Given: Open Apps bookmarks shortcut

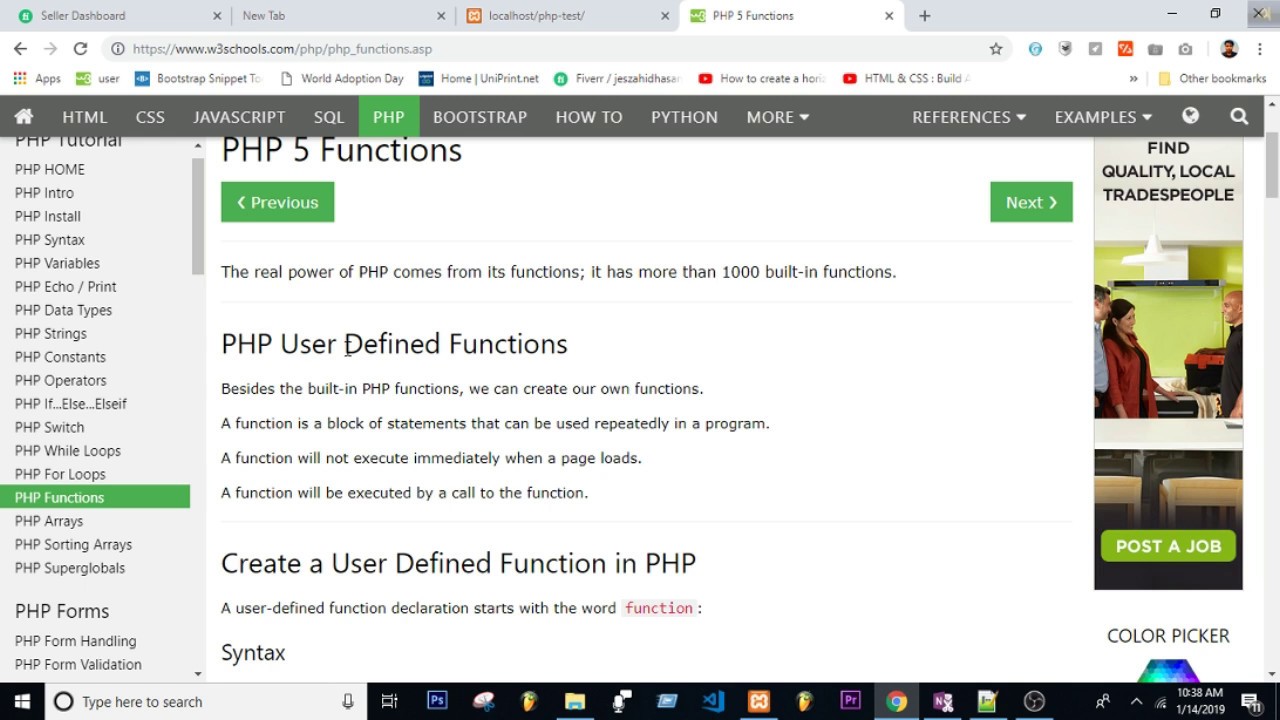Looking at the screenshot, I should point(37,78).
